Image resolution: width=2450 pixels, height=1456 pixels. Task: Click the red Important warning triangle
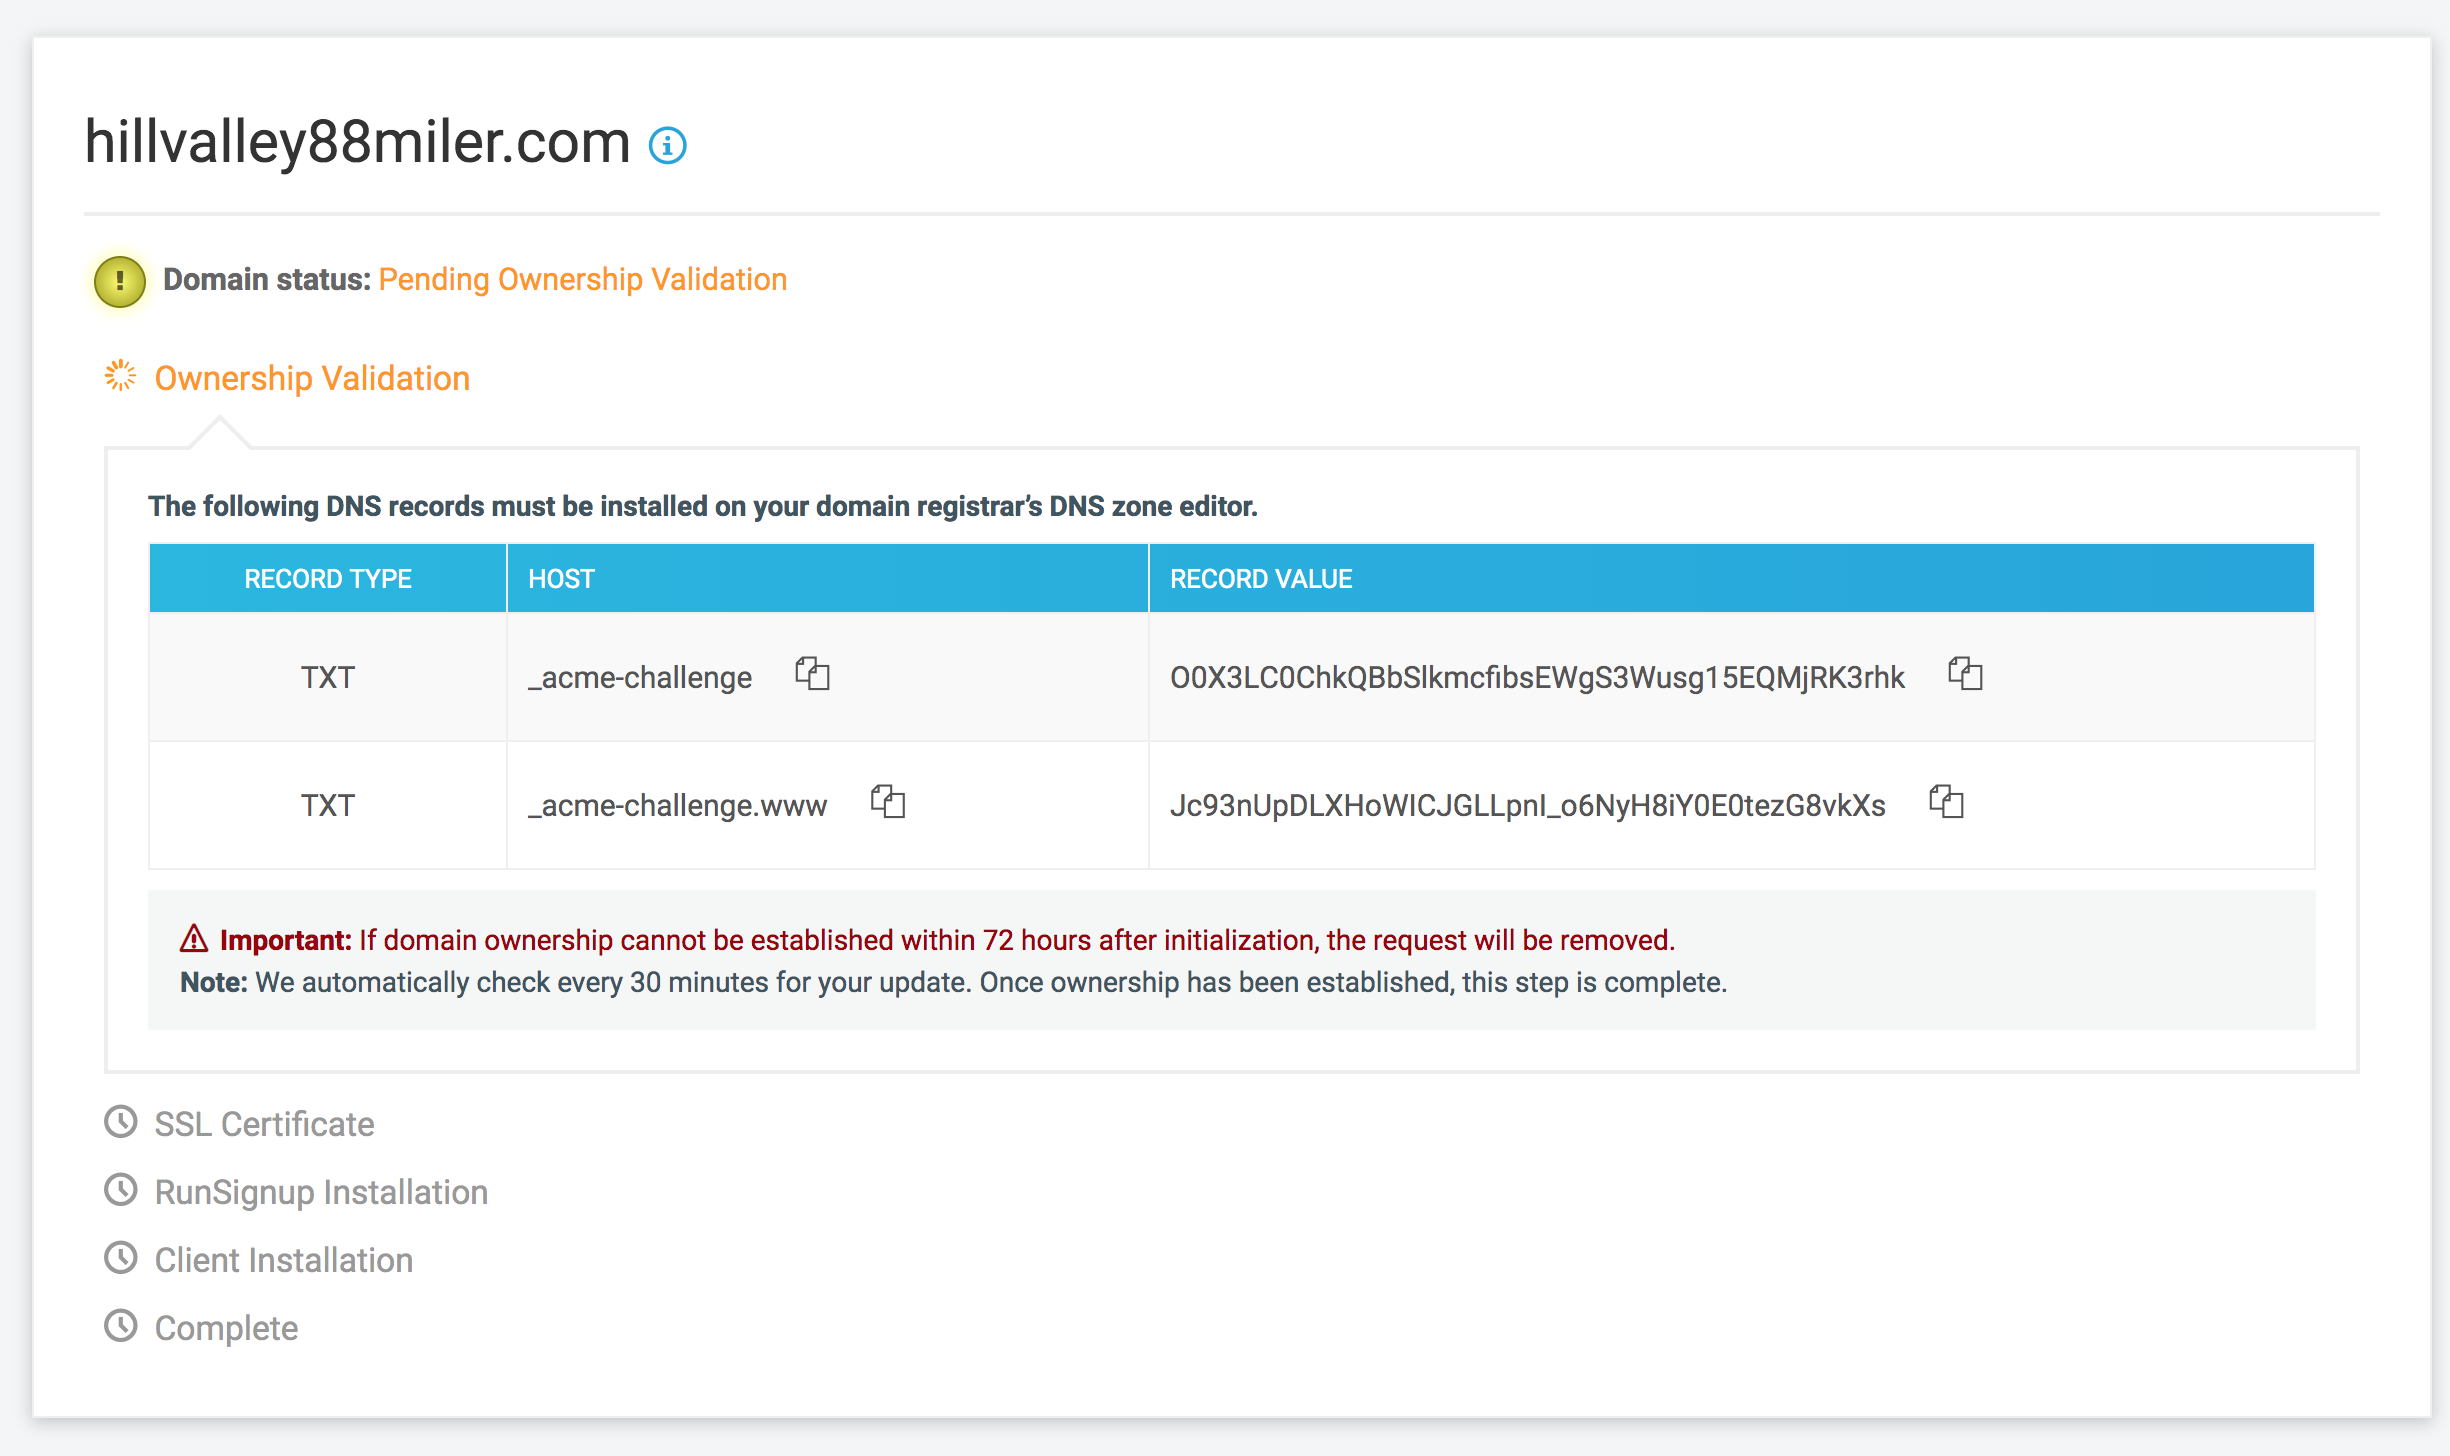pos(194,939)
